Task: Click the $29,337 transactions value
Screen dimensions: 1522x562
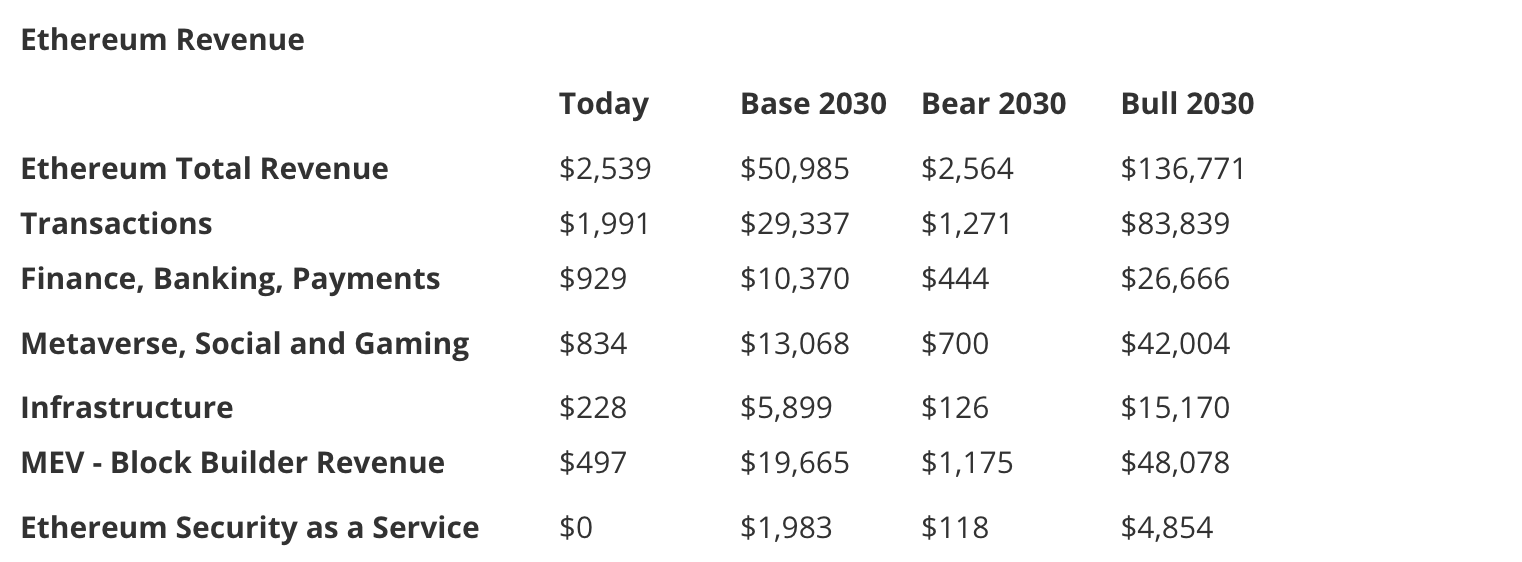Action: point(794,223)
